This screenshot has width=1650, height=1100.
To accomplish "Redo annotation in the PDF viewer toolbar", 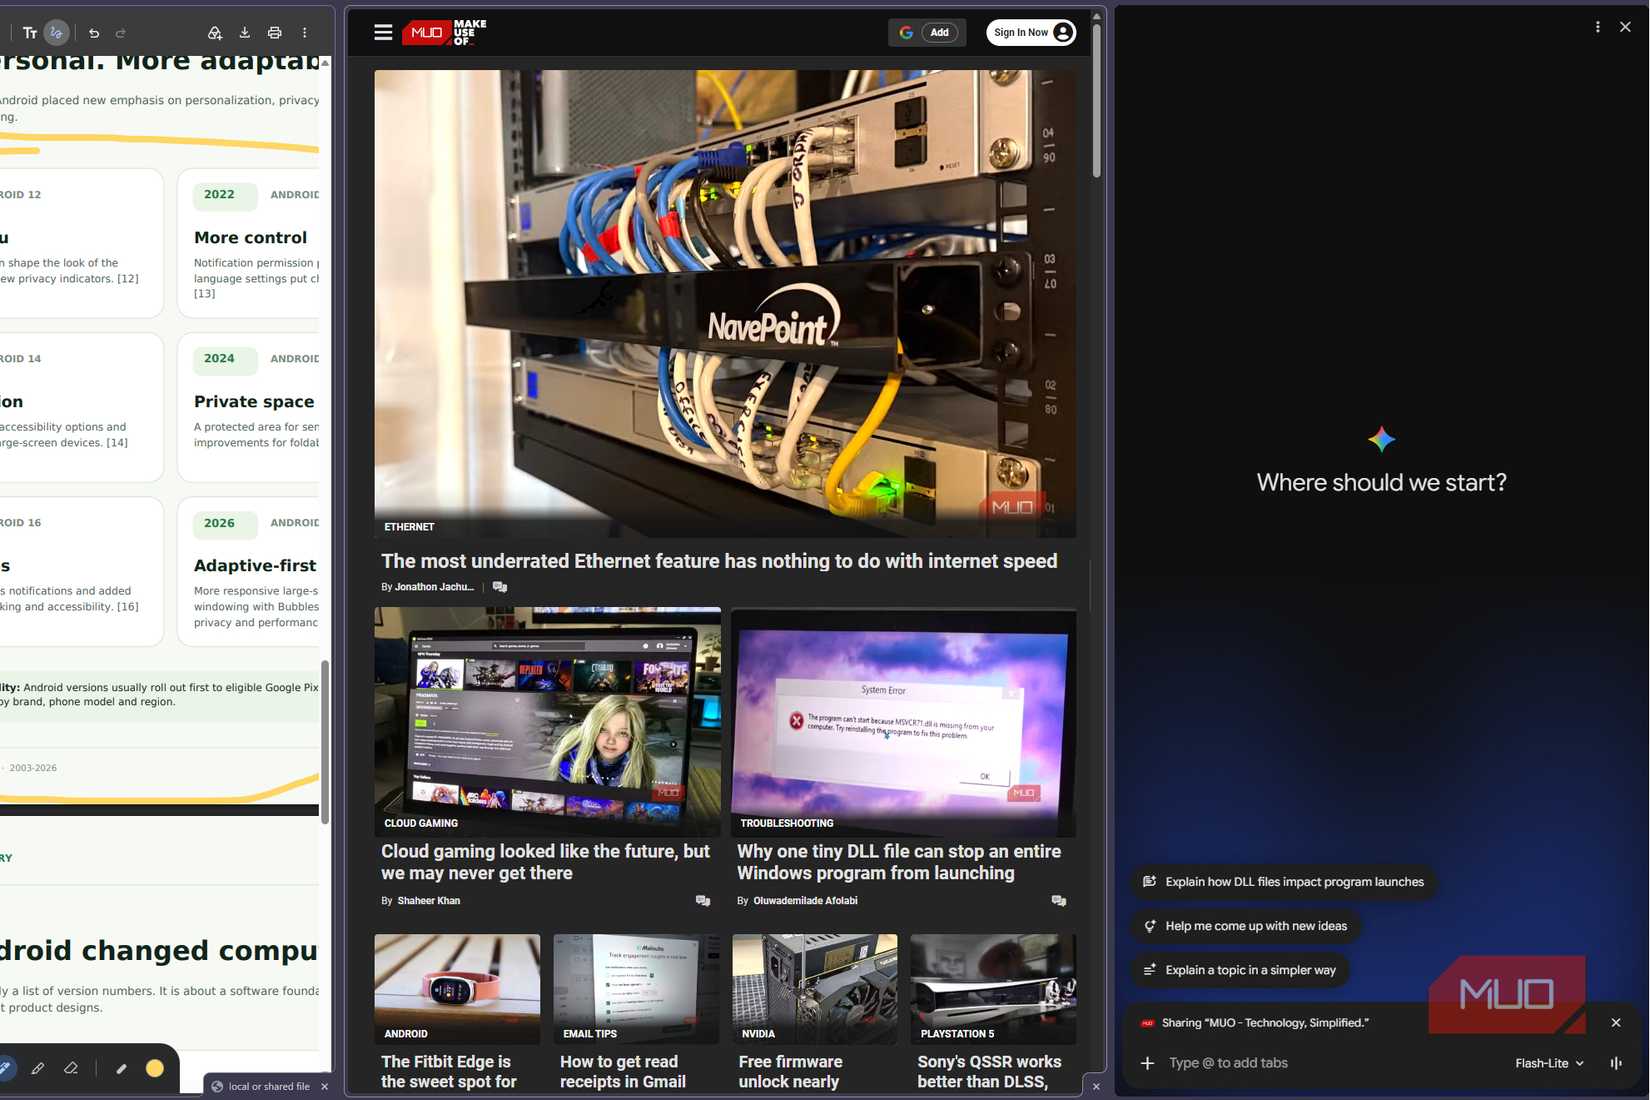I will point(121,33).
